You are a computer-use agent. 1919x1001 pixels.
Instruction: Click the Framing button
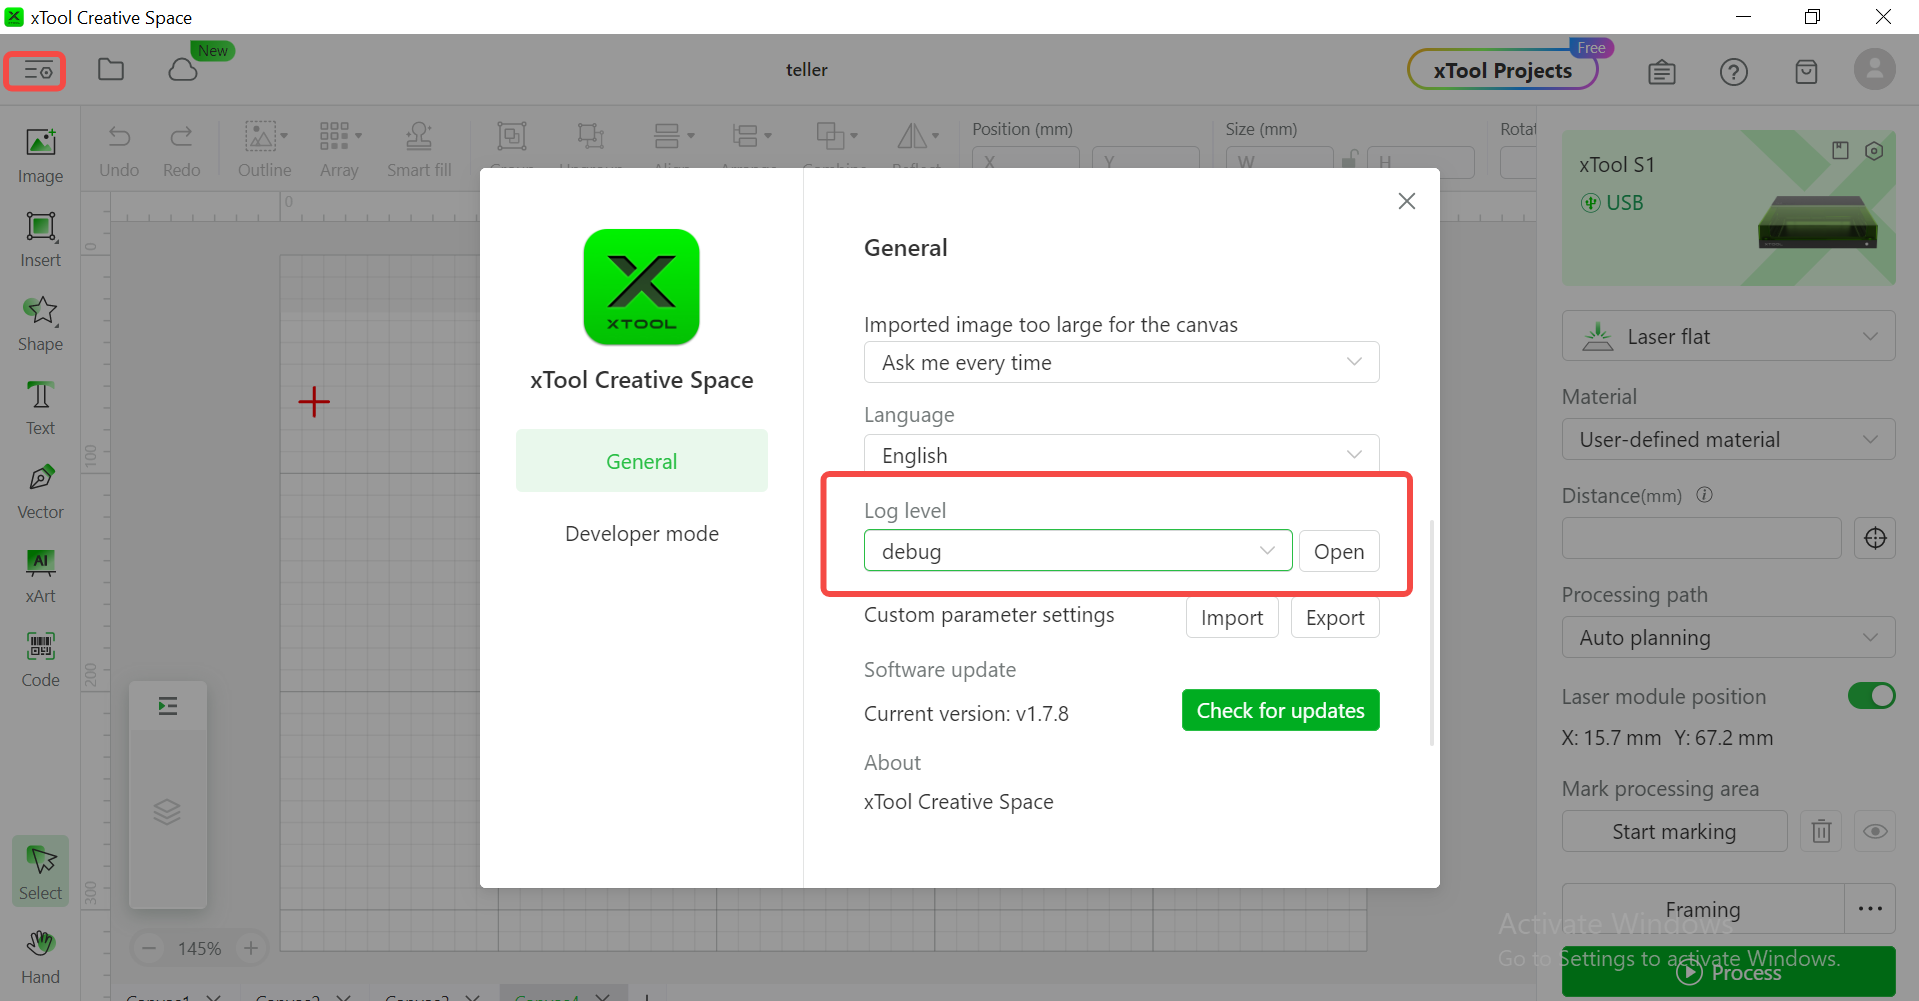(1703, 909)
